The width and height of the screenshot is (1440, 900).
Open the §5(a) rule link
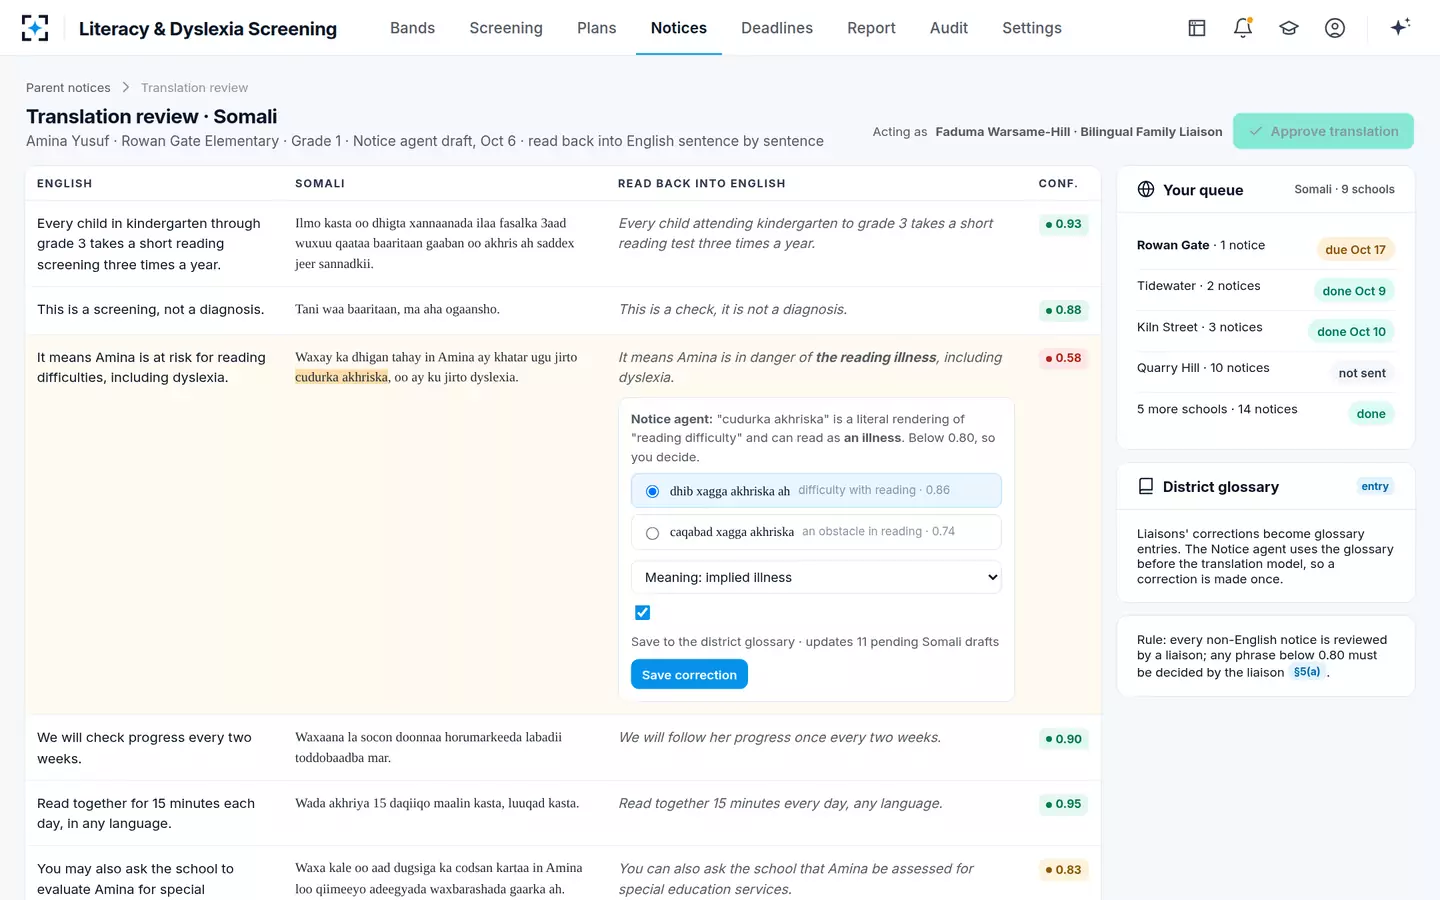click(x=1307, y=672)
